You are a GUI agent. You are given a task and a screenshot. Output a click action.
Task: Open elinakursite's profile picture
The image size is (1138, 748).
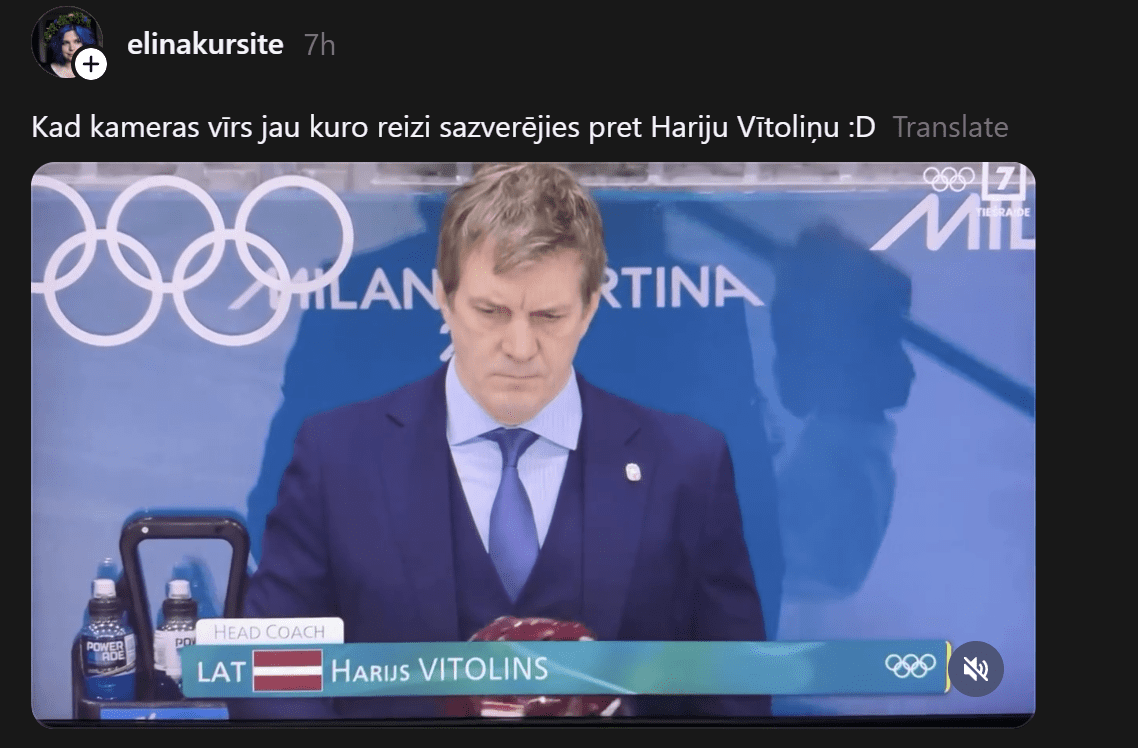point(66,42)
